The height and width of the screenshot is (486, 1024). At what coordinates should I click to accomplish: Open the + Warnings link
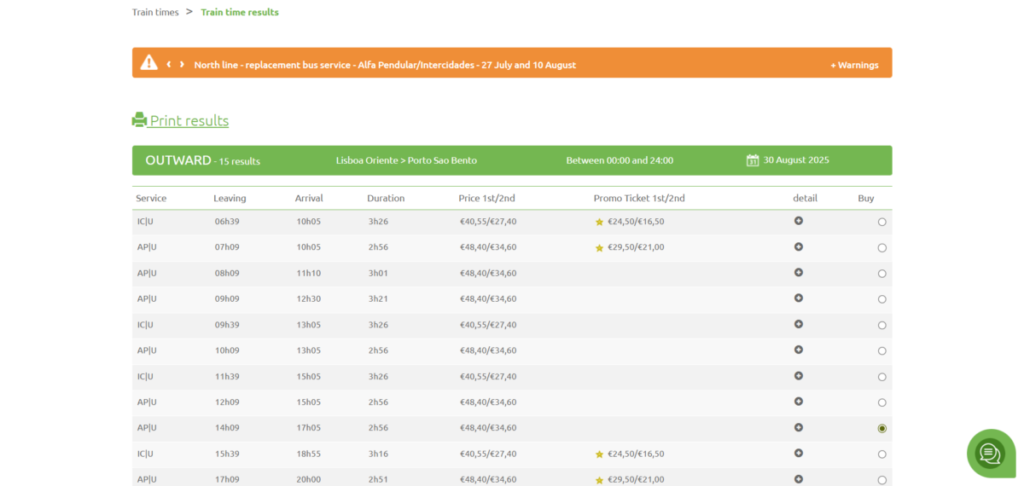854,65
